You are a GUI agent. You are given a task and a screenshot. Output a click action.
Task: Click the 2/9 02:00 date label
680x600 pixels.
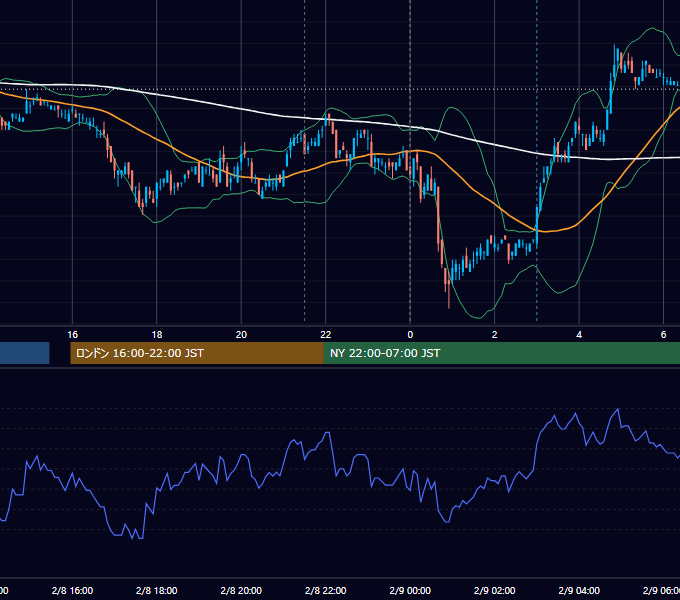494,591
